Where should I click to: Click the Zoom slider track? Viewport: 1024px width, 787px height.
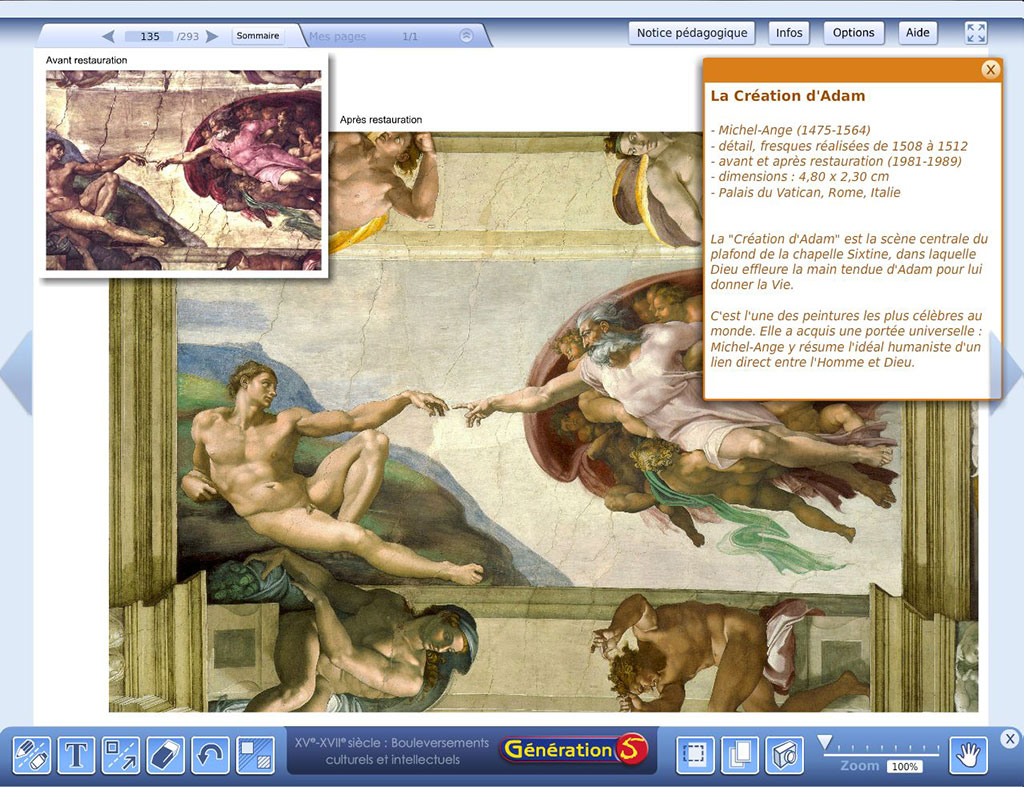[880, 747]
